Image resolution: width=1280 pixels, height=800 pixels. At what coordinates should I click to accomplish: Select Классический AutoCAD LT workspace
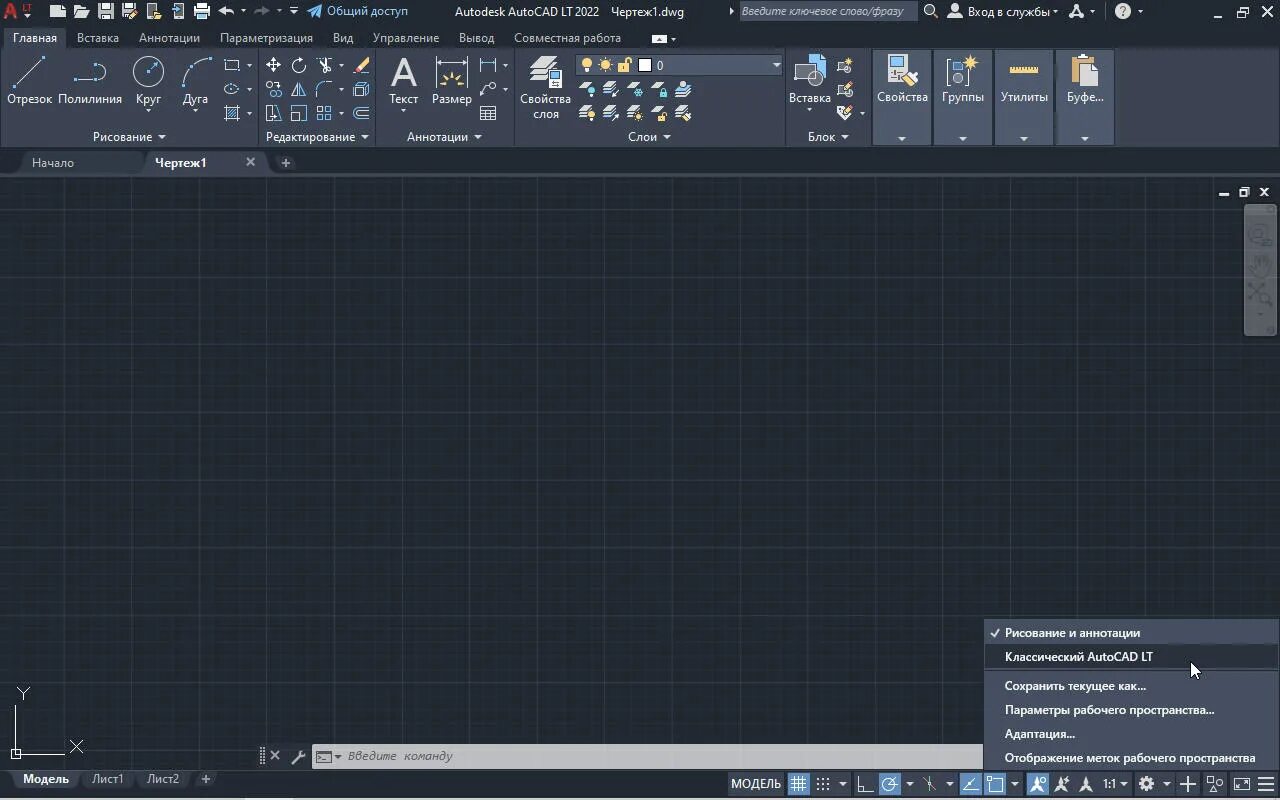pyautogui.click(x=1131, y=657)
